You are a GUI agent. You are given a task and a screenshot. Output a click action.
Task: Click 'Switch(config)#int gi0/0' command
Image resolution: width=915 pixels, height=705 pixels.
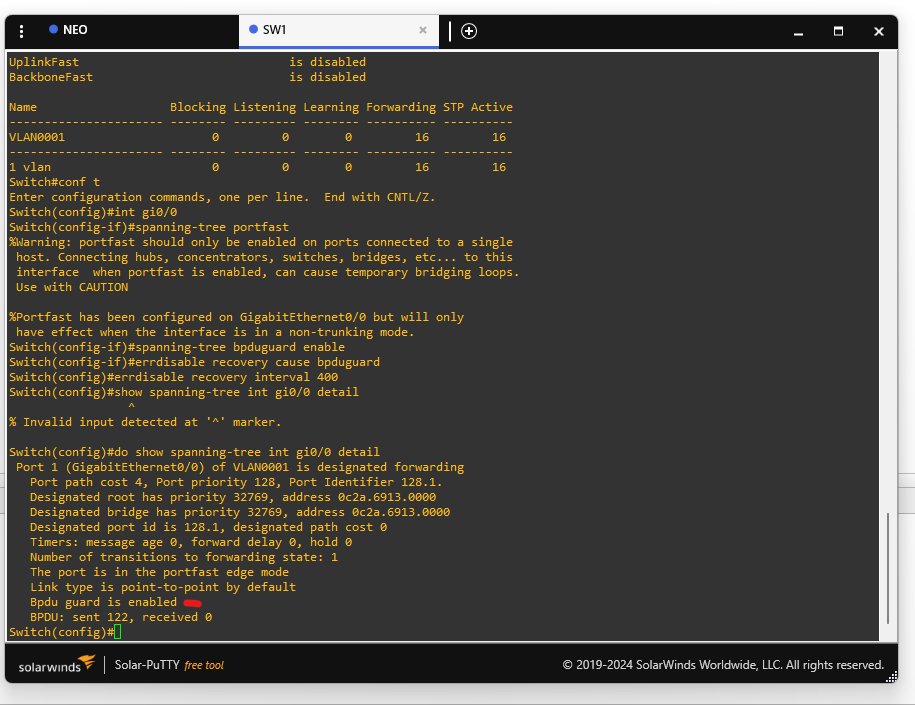coord(93,212)
